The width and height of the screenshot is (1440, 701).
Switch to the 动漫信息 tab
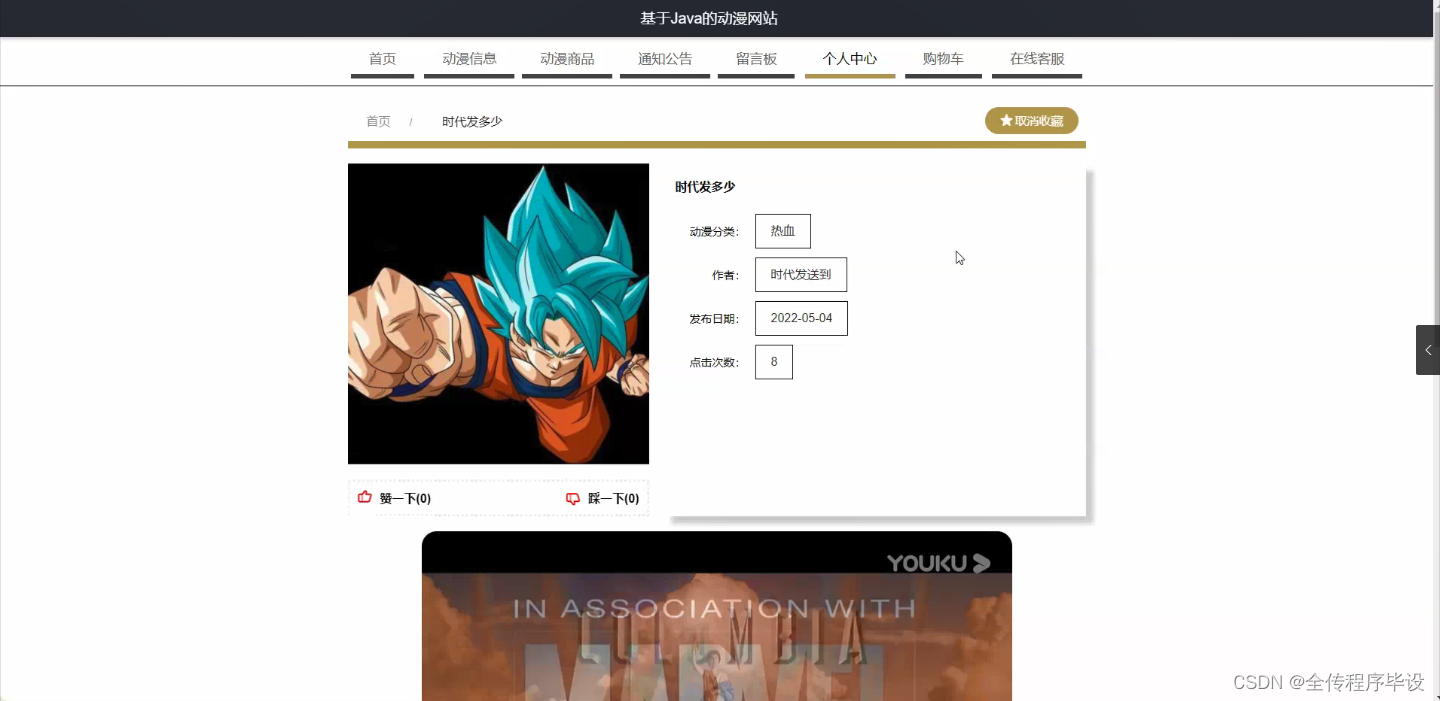(468, 58)
